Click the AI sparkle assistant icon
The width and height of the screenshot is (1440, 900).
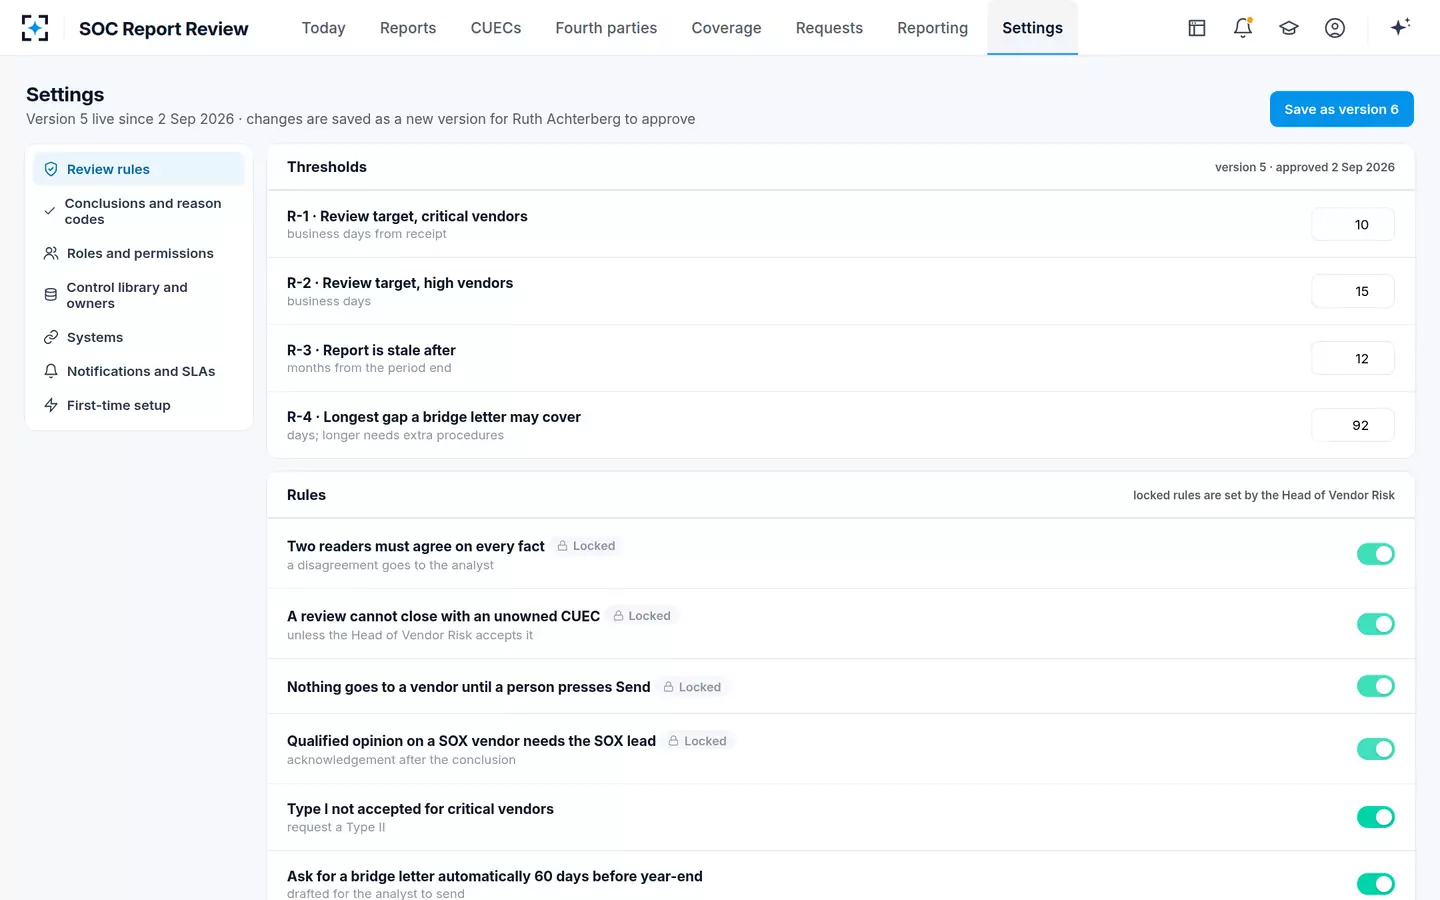[x=1400, y=27]
